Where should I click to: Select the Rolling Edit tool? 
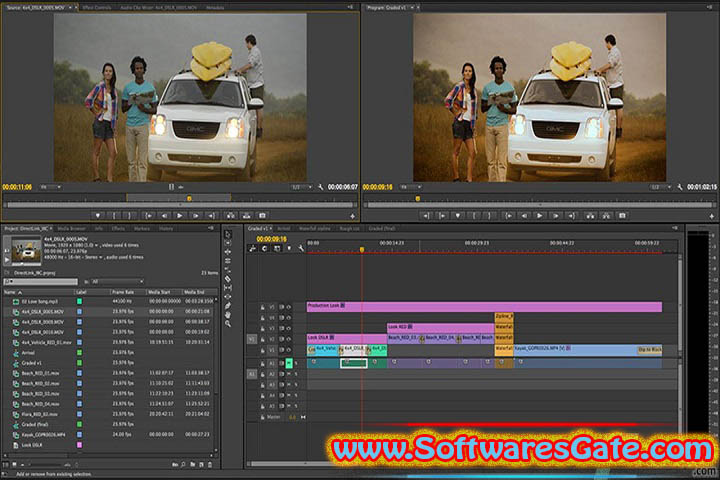(228, 261)
